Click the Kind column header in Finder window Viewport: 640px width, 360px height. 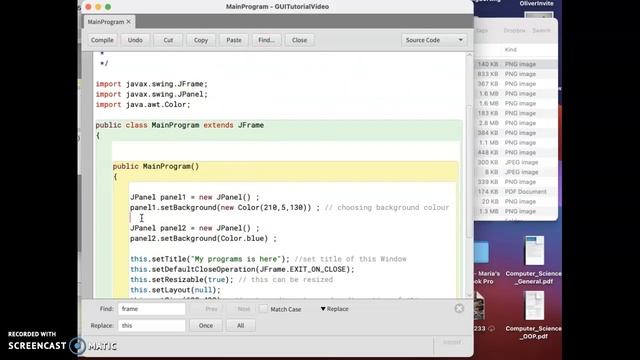511,49
